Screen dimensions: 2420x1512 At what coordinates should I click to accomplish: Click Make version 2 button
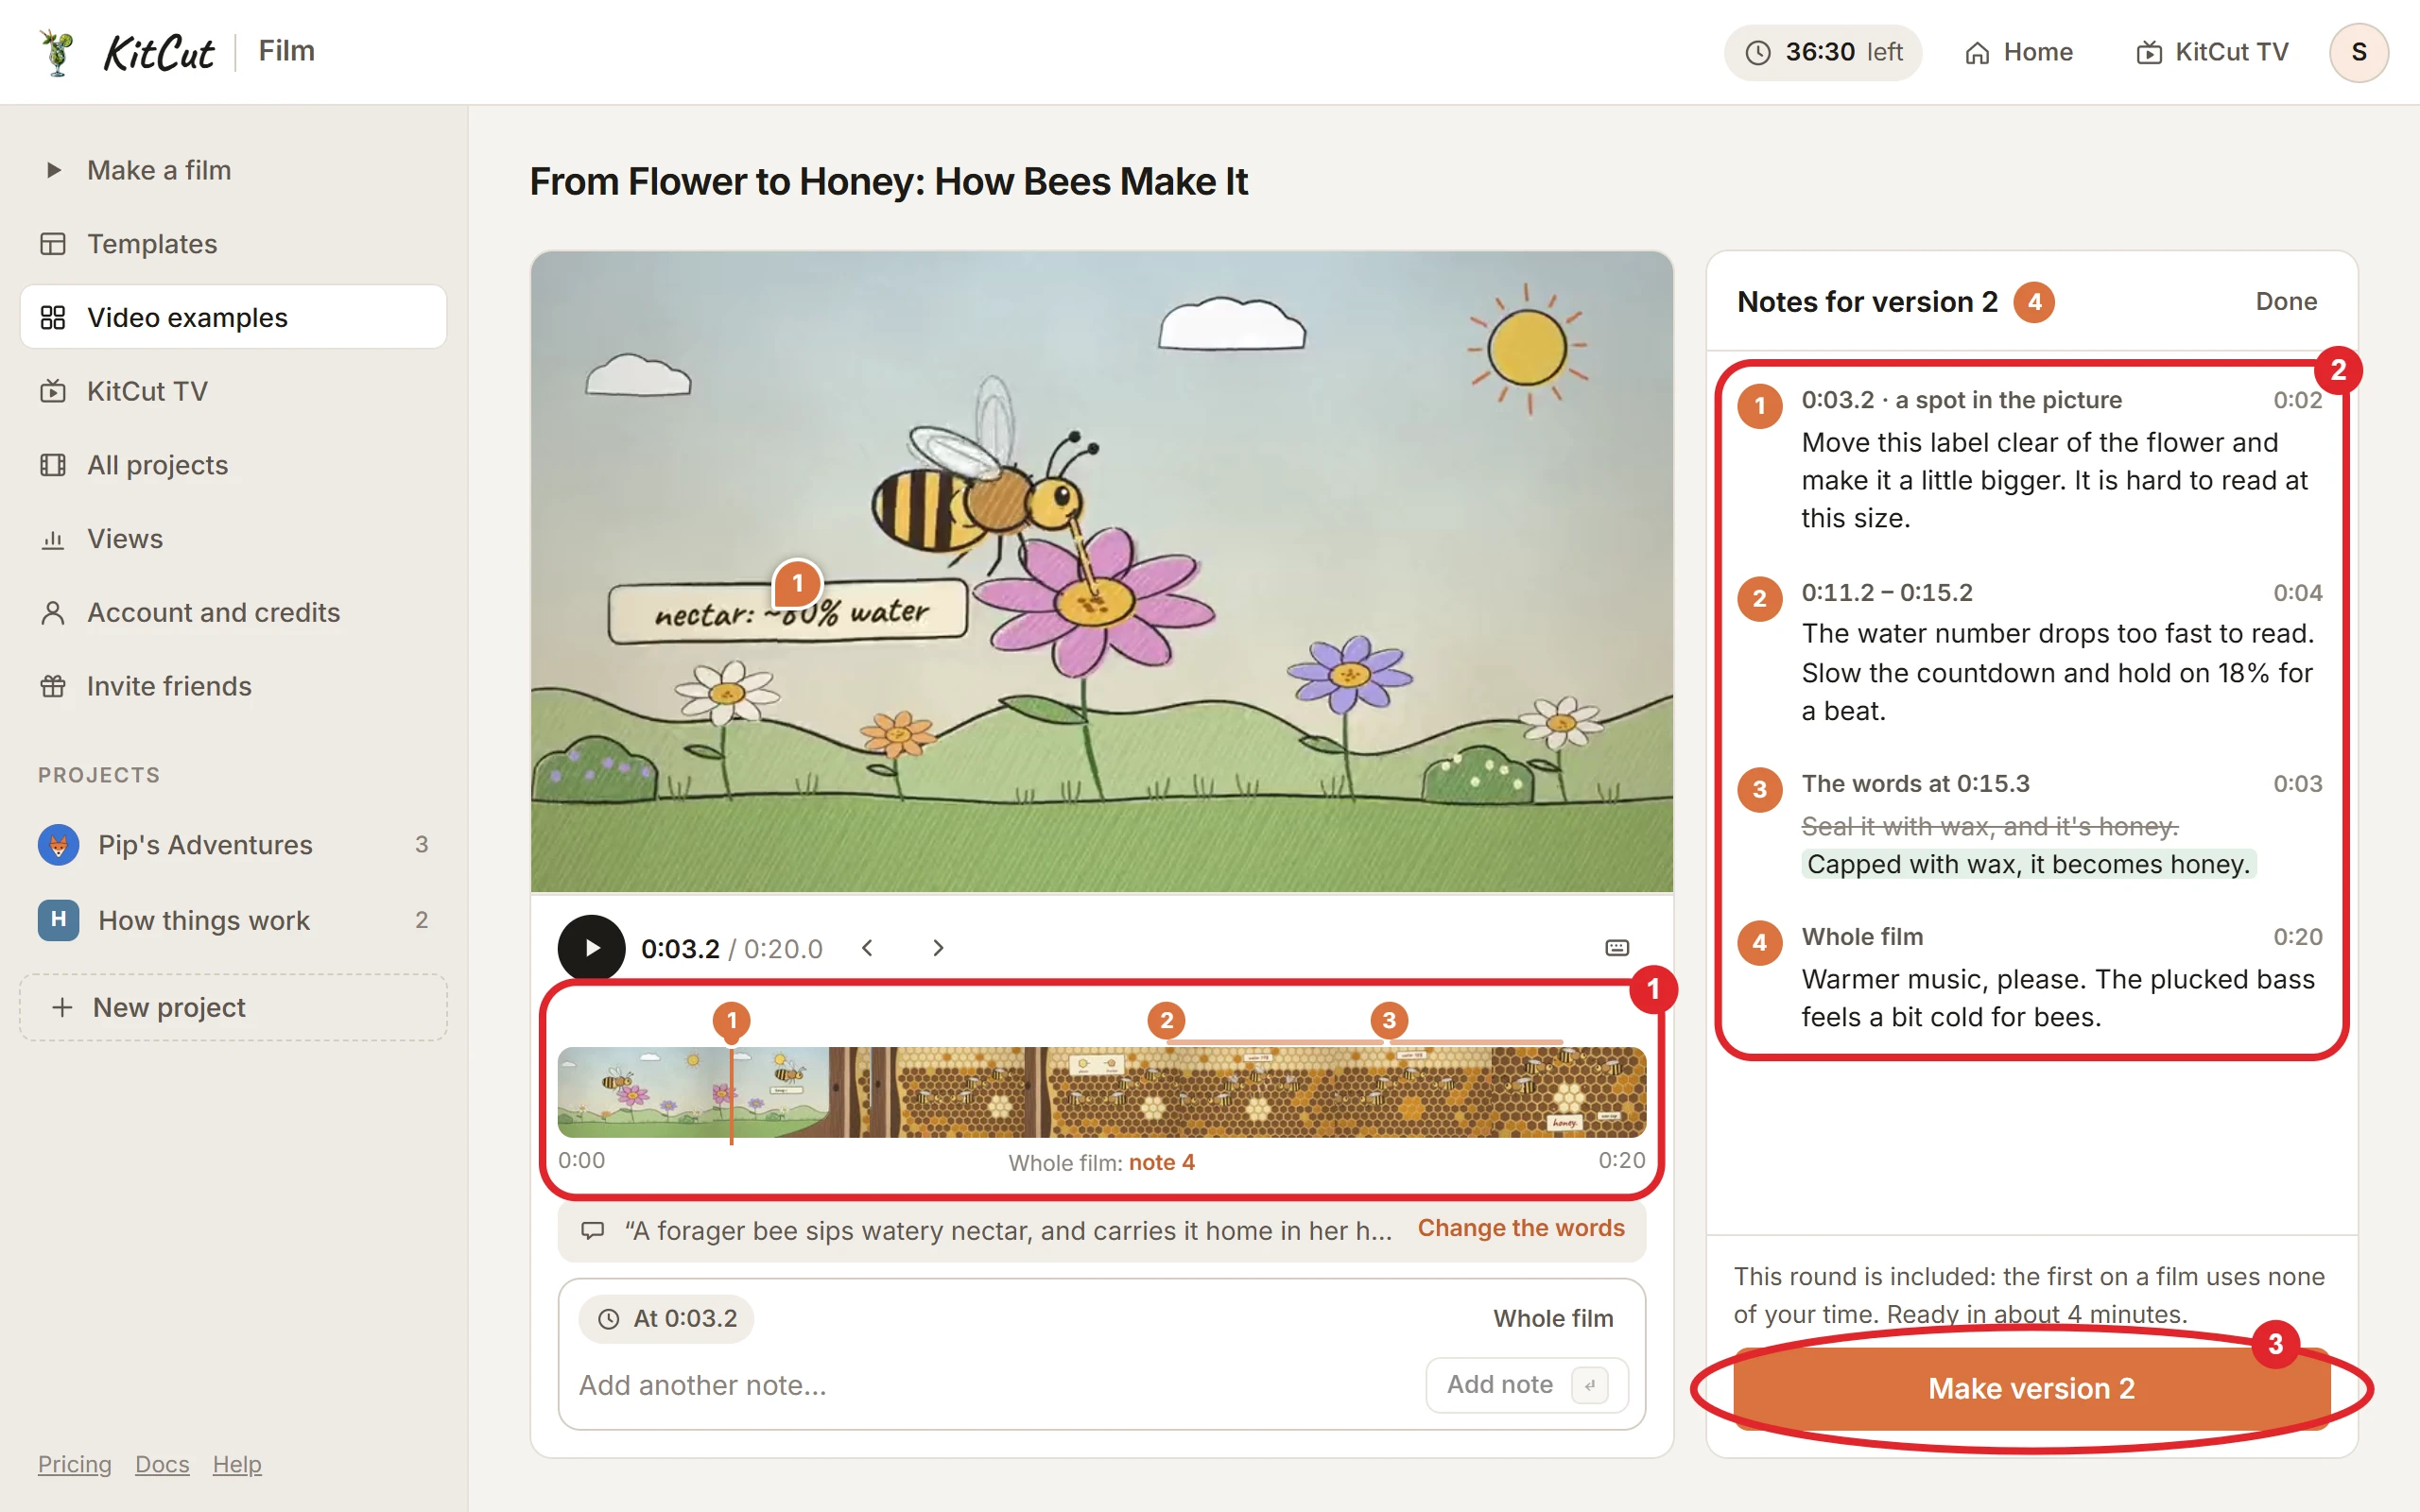2031,1388
